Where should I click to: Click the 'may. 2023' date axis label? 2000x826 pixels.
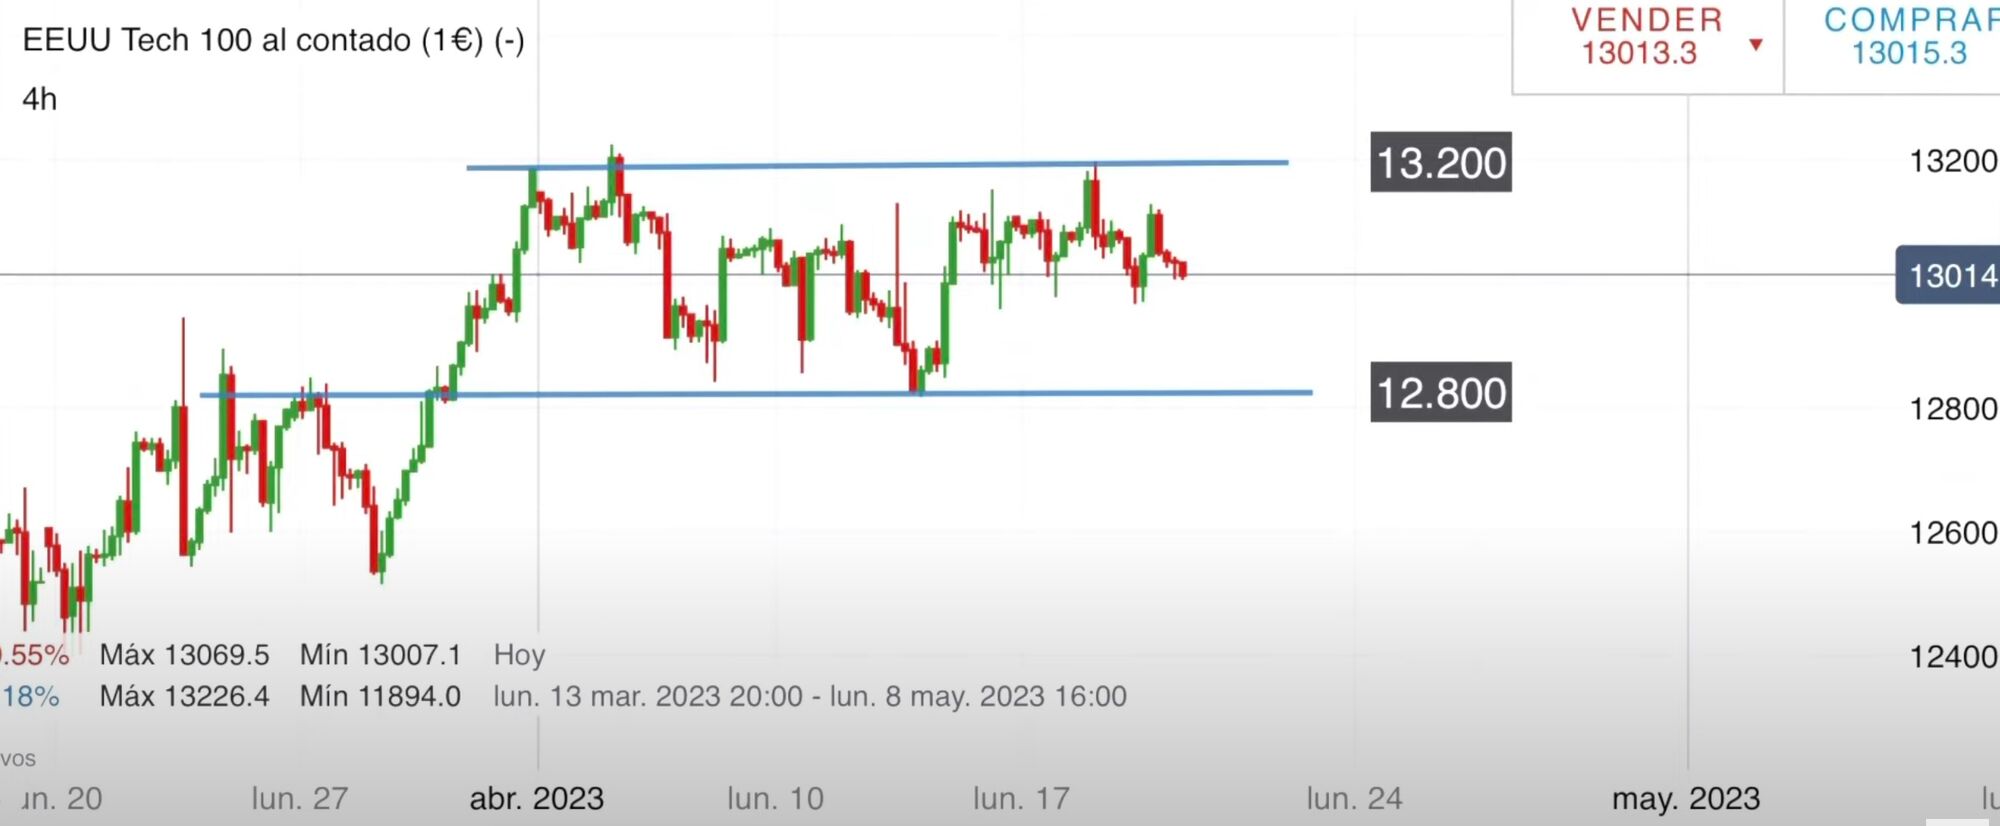click(1686, 799)
